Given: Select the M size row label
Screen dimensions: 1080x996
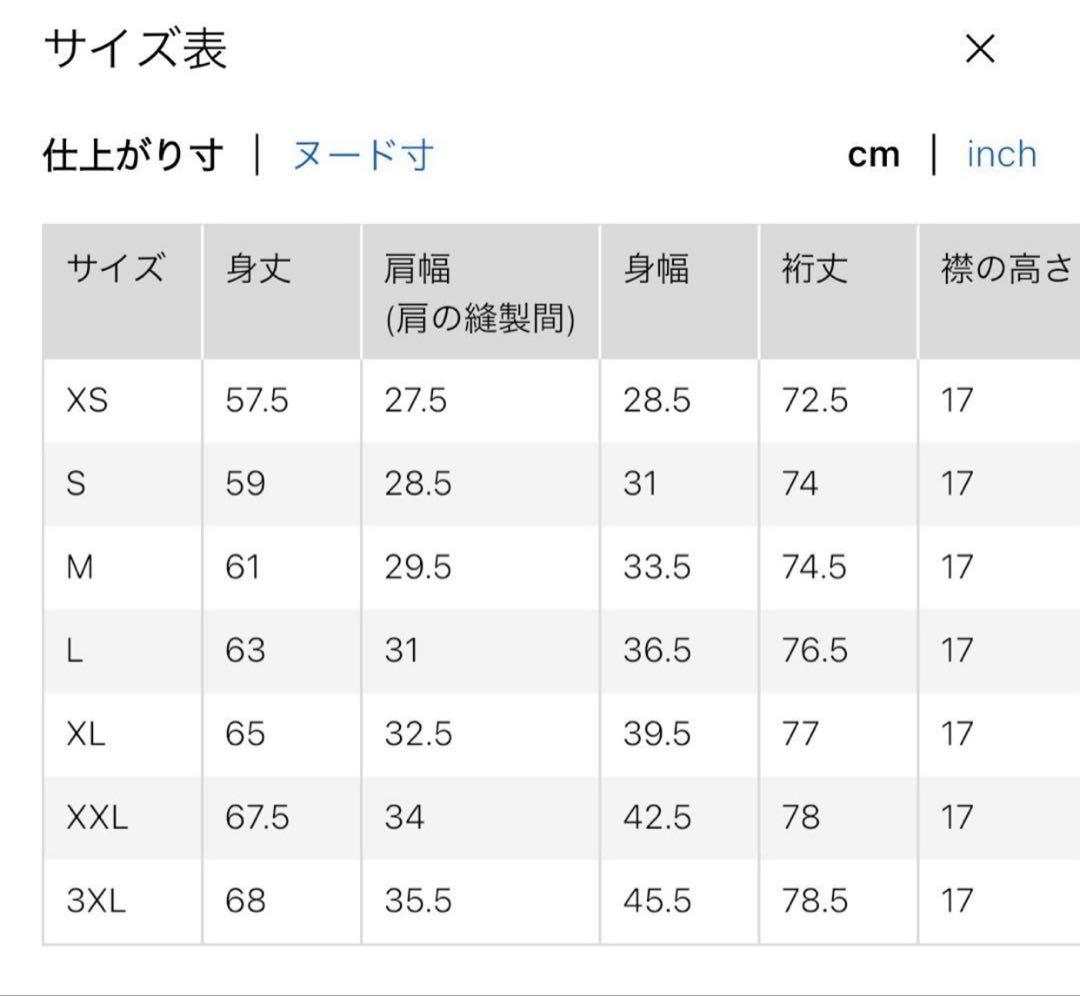Looking at the screenshot, I should (80, 568).
